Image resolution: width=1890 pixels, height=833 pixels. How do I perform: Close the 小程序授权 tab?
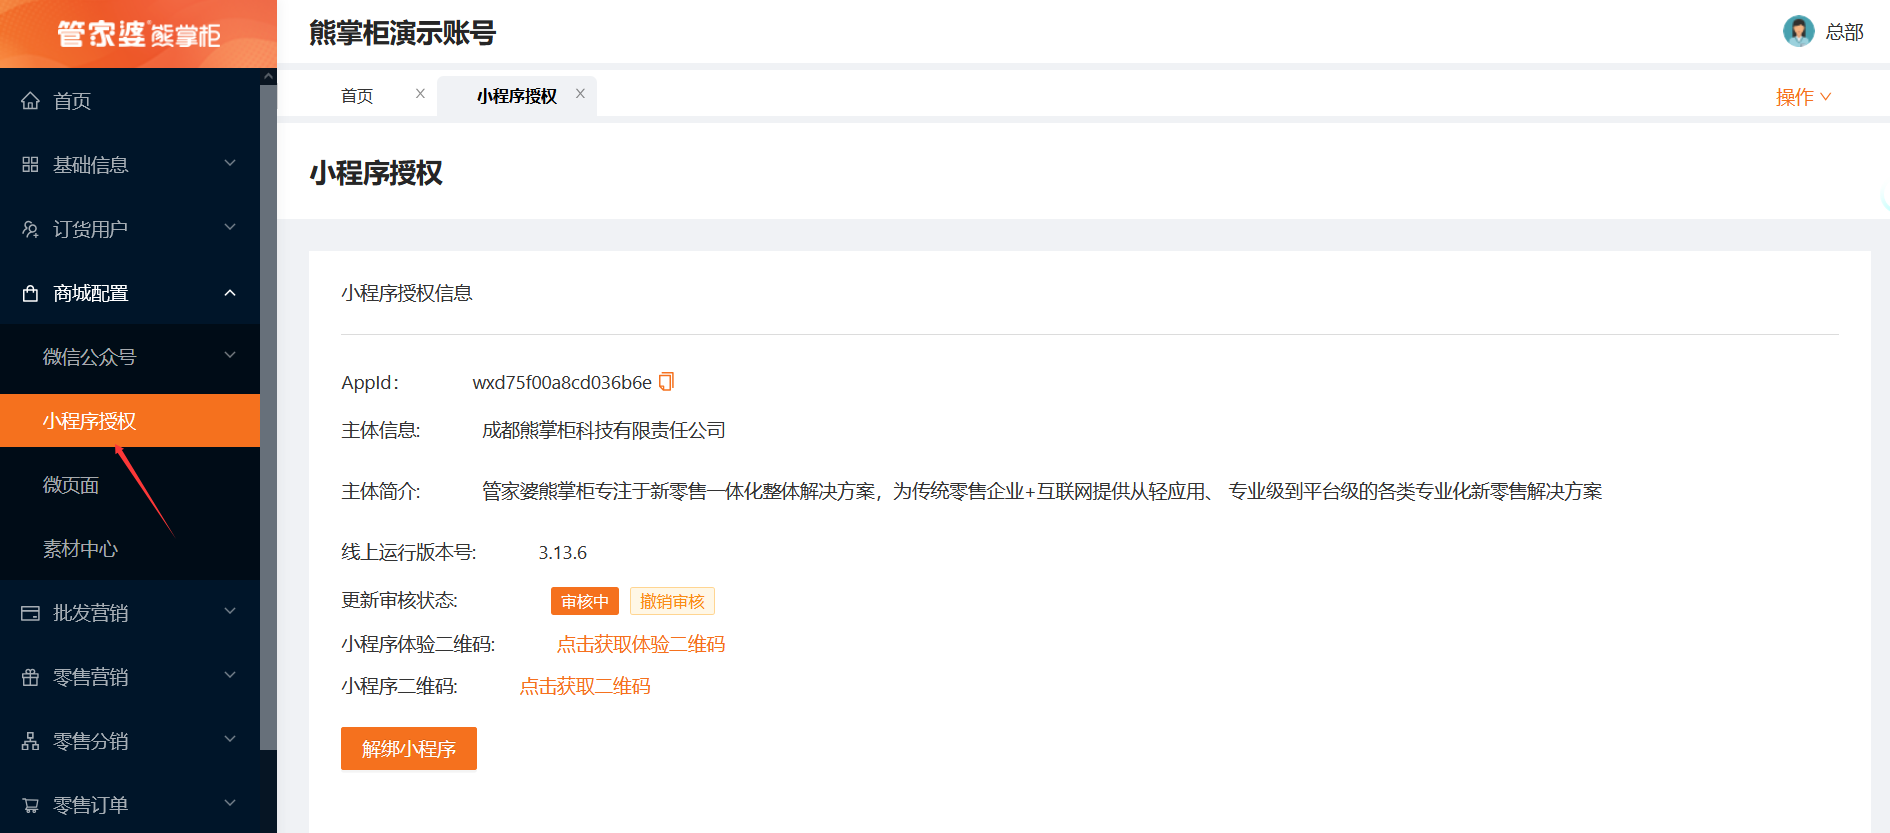pos(580,93)
